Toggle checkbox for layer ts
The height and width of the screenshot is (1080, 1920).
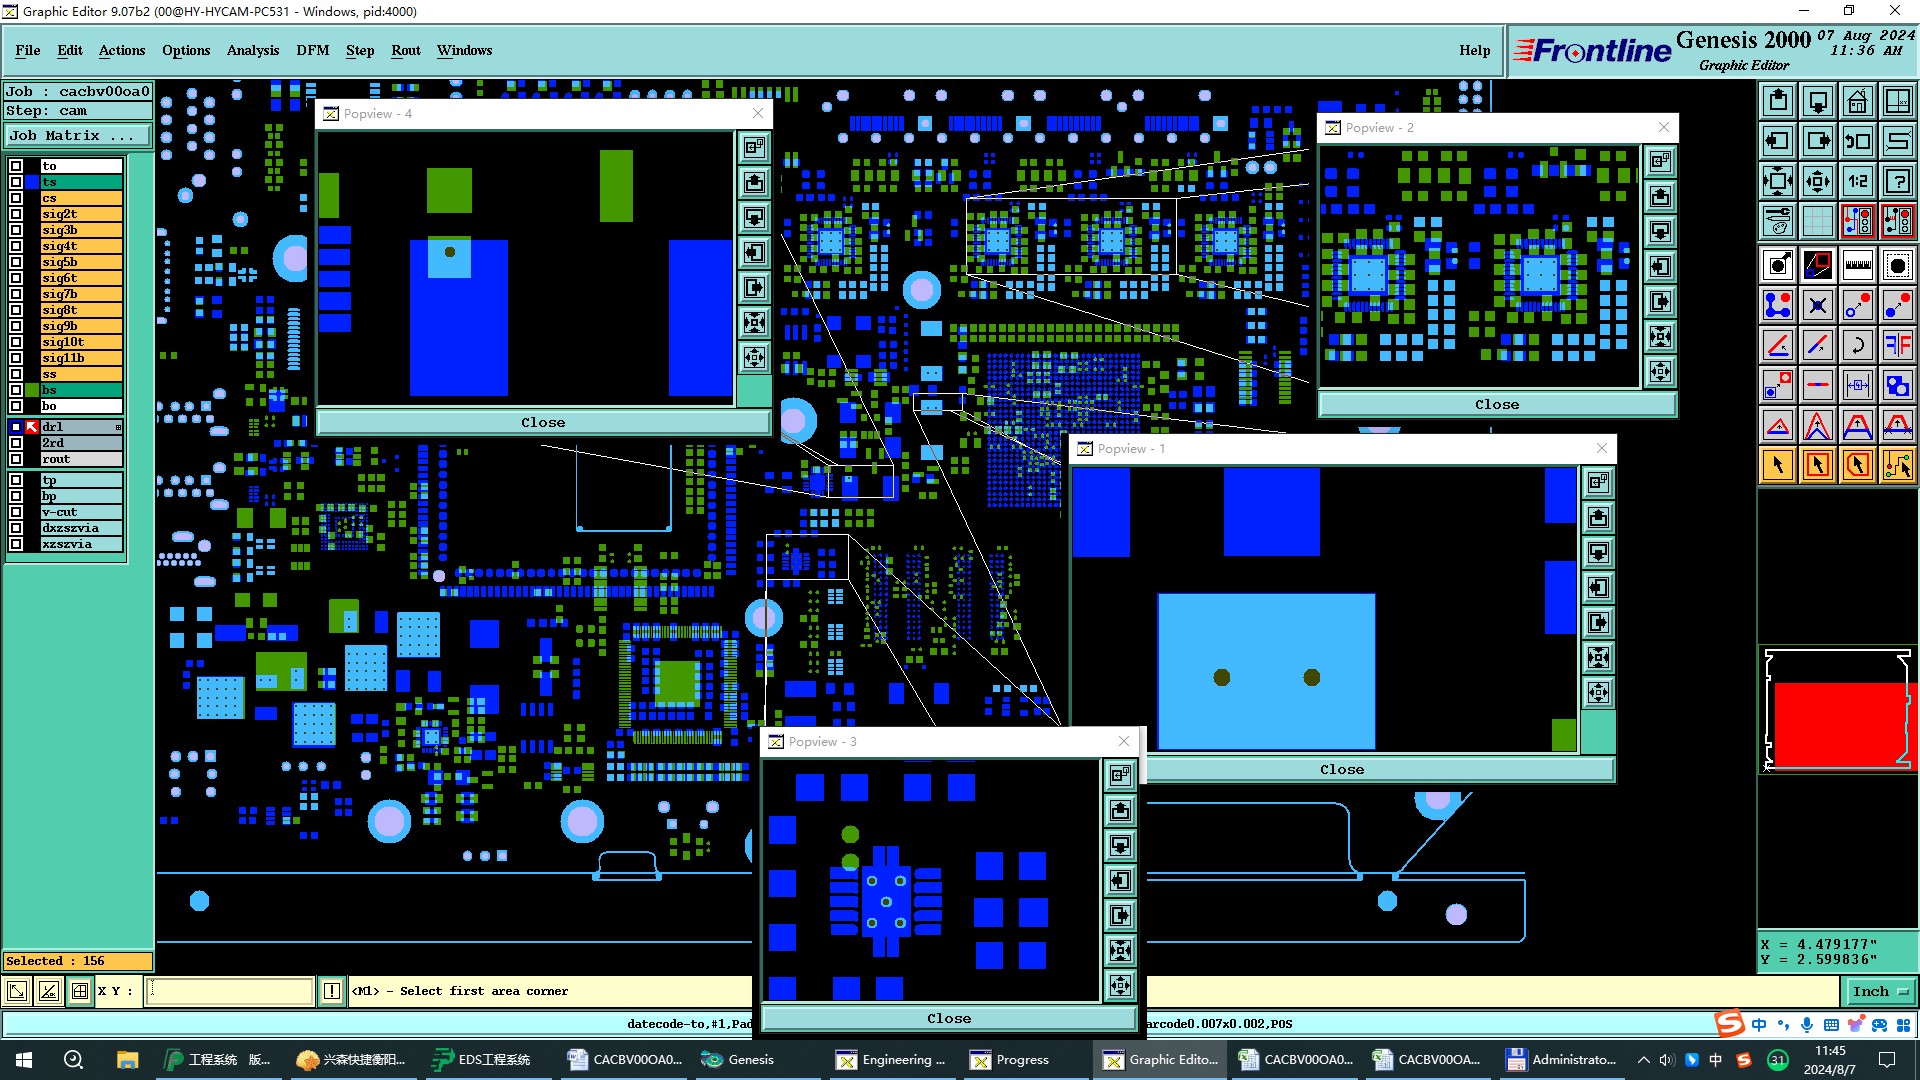point(16,182)
